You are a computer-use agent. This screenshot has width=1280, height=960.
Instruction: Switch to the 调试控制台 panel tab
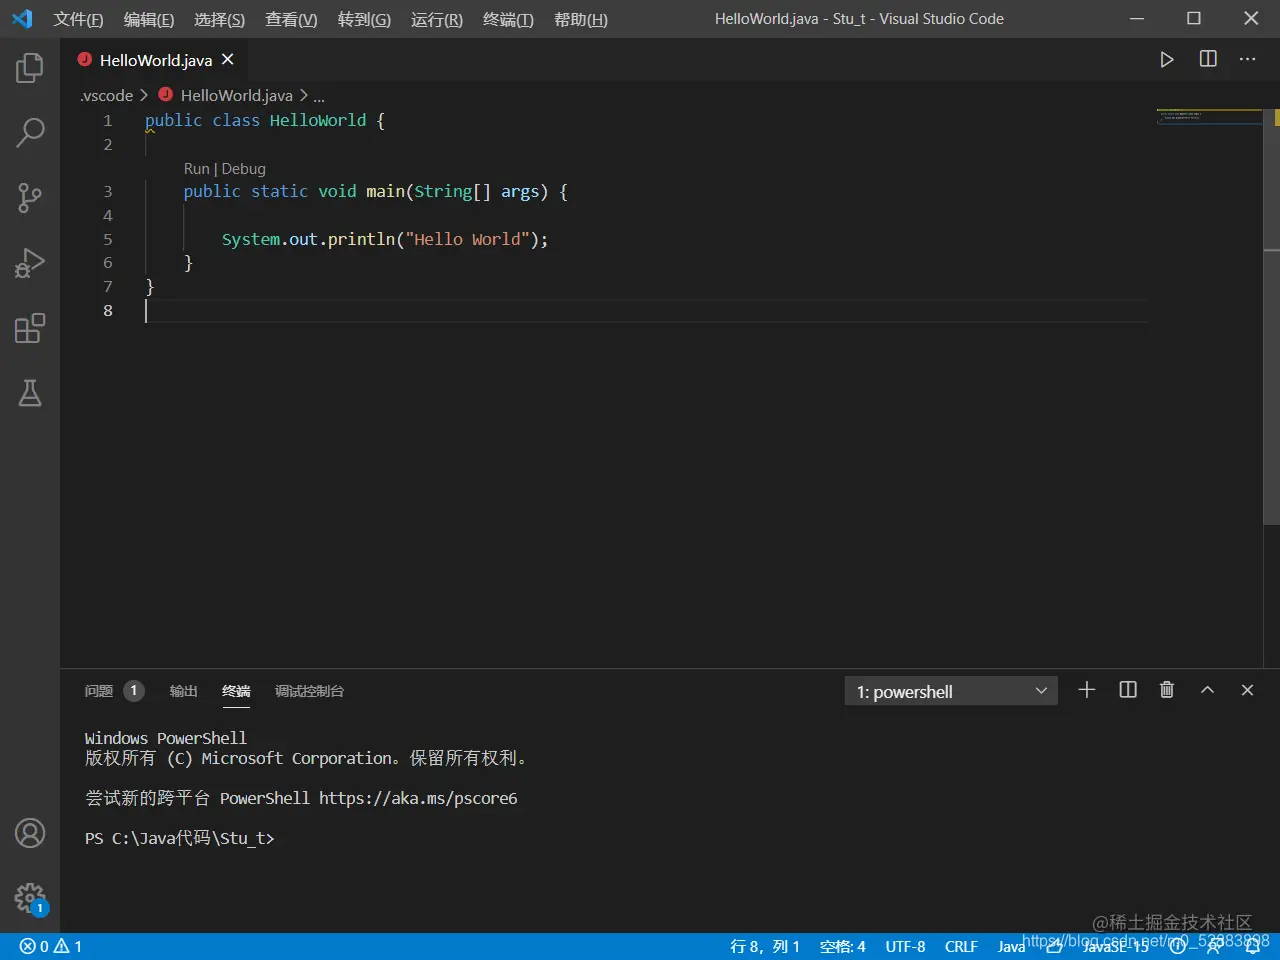[309, 691]
